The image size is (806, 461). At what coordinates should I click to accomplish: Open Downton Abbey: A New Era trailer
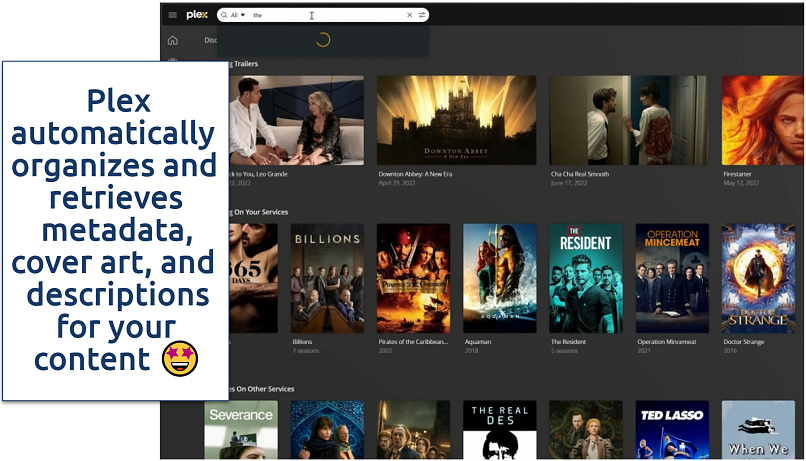[456, 120]
